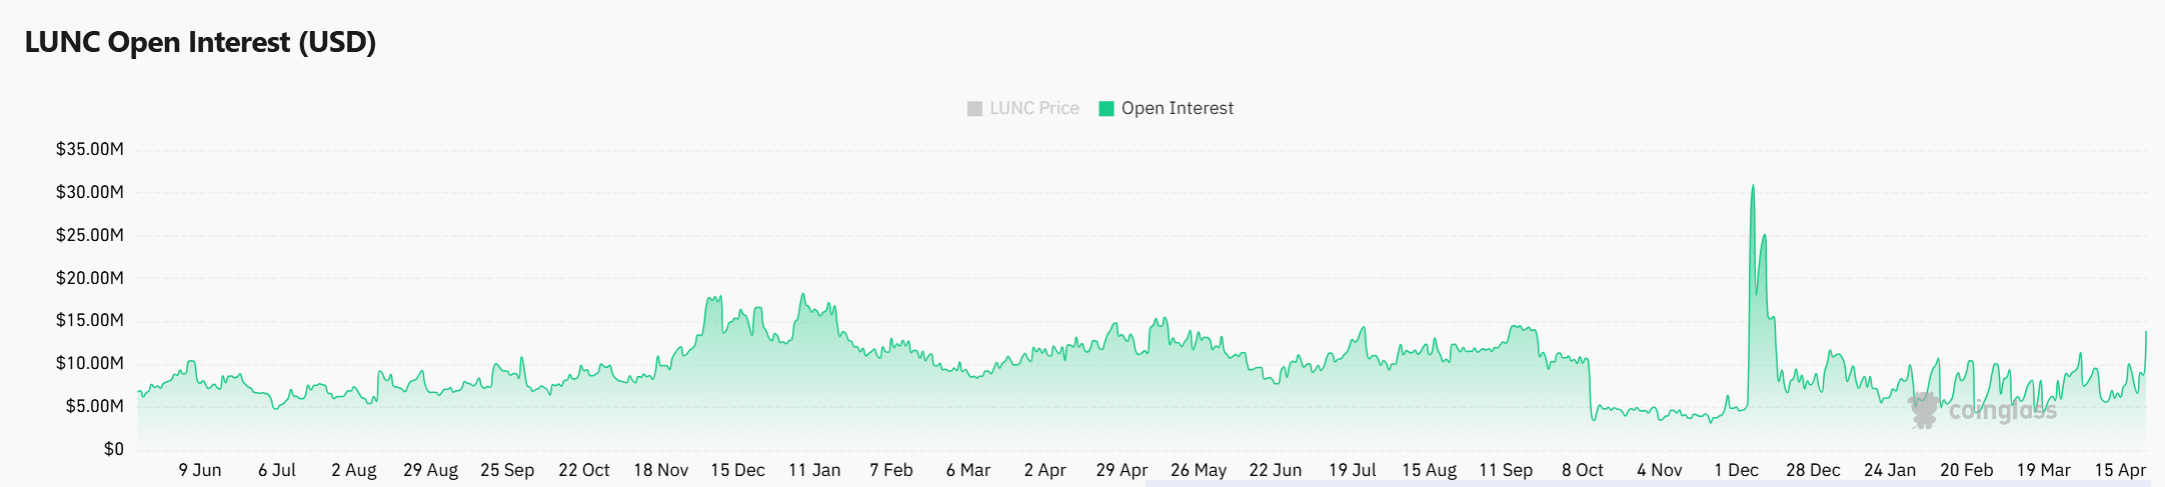The image size is (2165, 487).
Task: Click the gray LUNC Price legend square
Action: pyautogui.click(x=974, y=109)
